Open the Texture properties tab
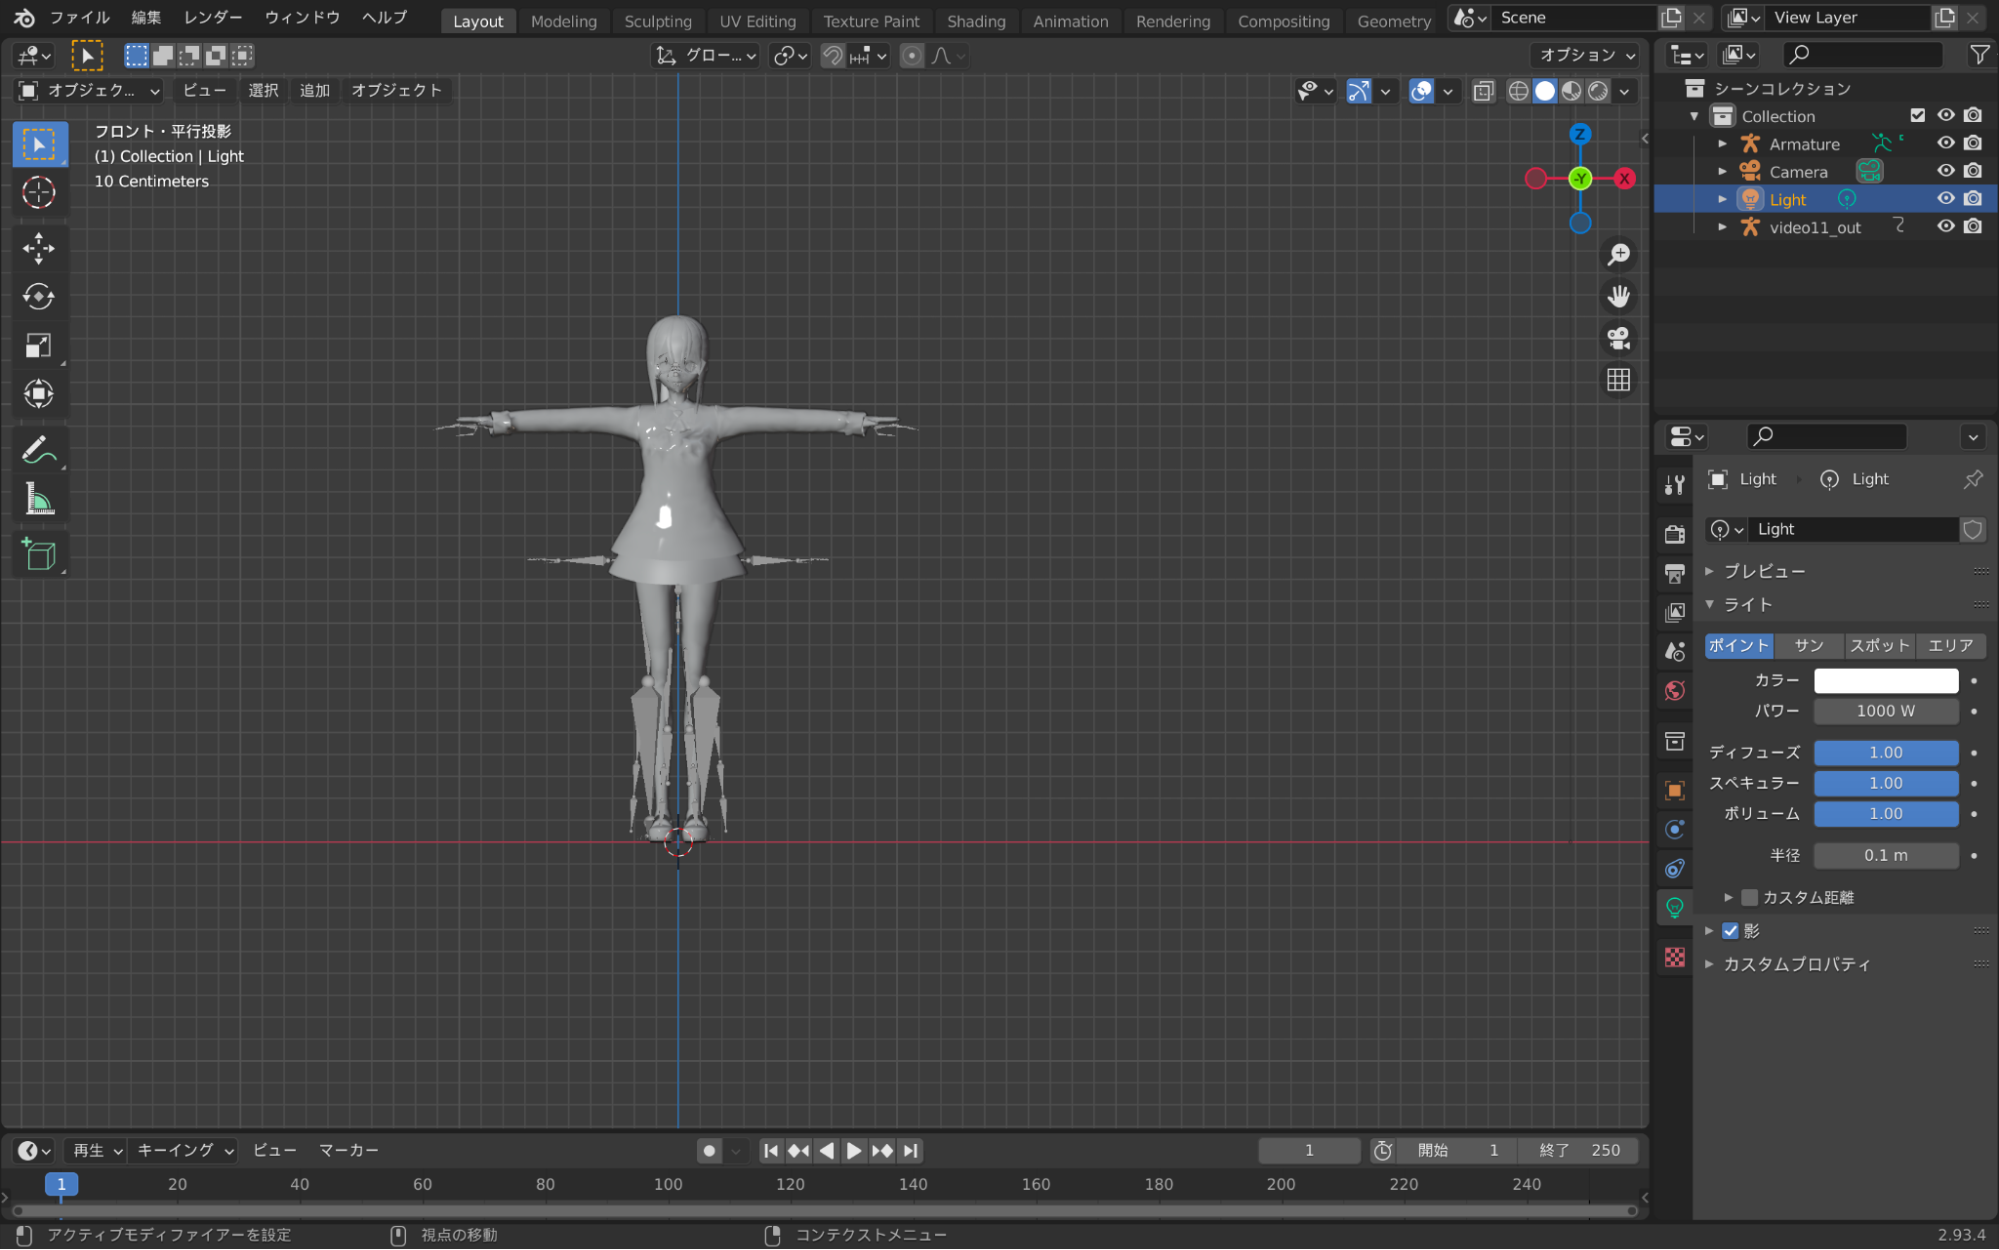This screenshot has width=1999, height=1250. (1675, 958)
